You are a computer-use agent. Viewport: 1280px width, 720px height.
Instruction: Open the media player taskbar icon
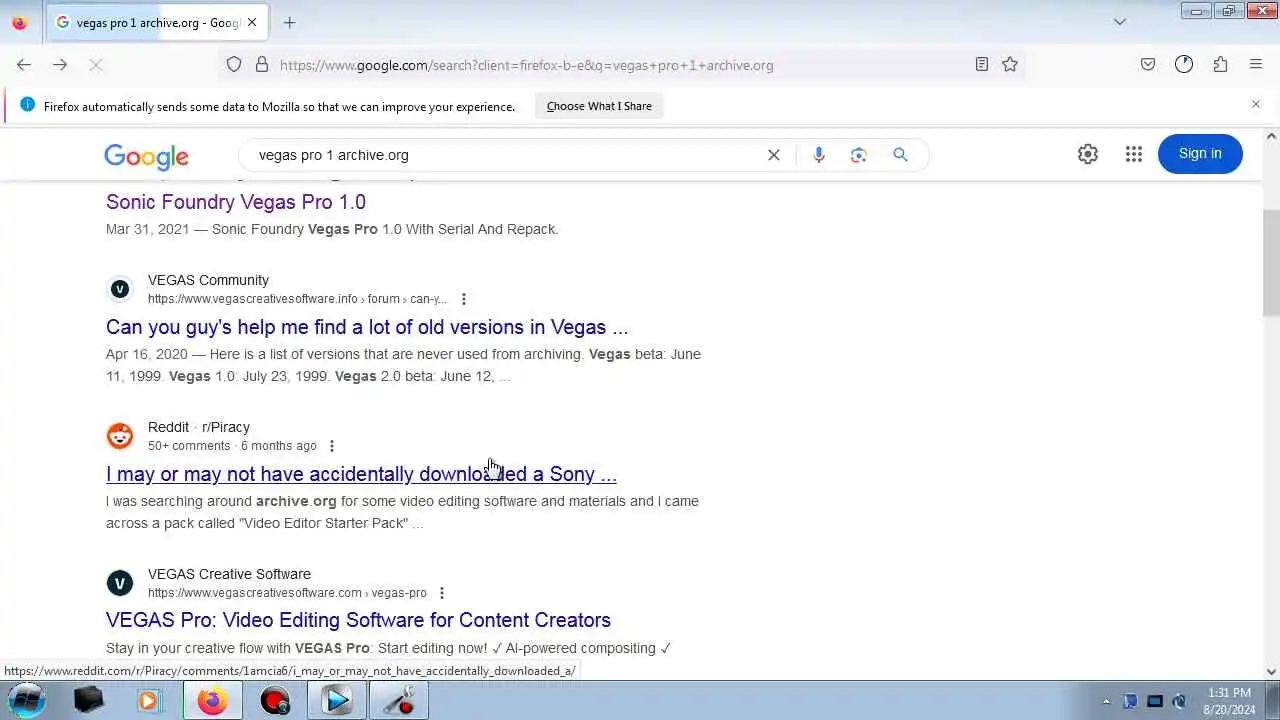pos(149,701)
